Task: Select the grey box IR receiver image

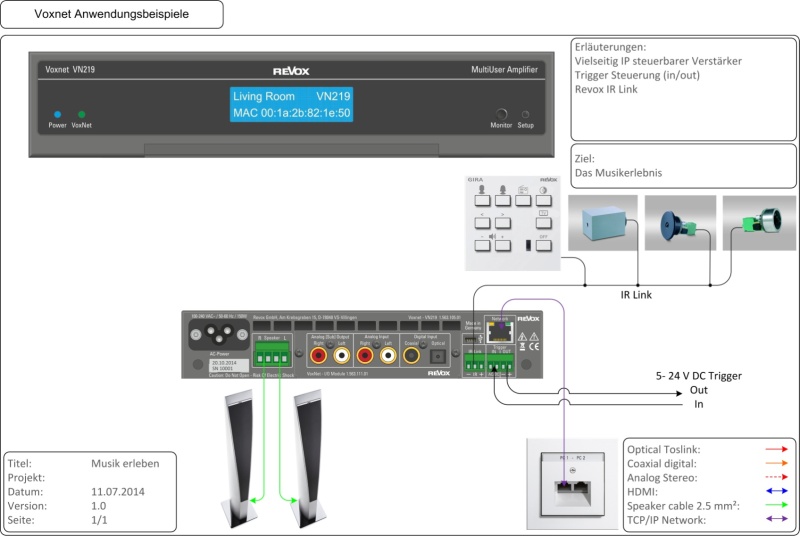Action: pyautogui.click(x=603, y=223)
